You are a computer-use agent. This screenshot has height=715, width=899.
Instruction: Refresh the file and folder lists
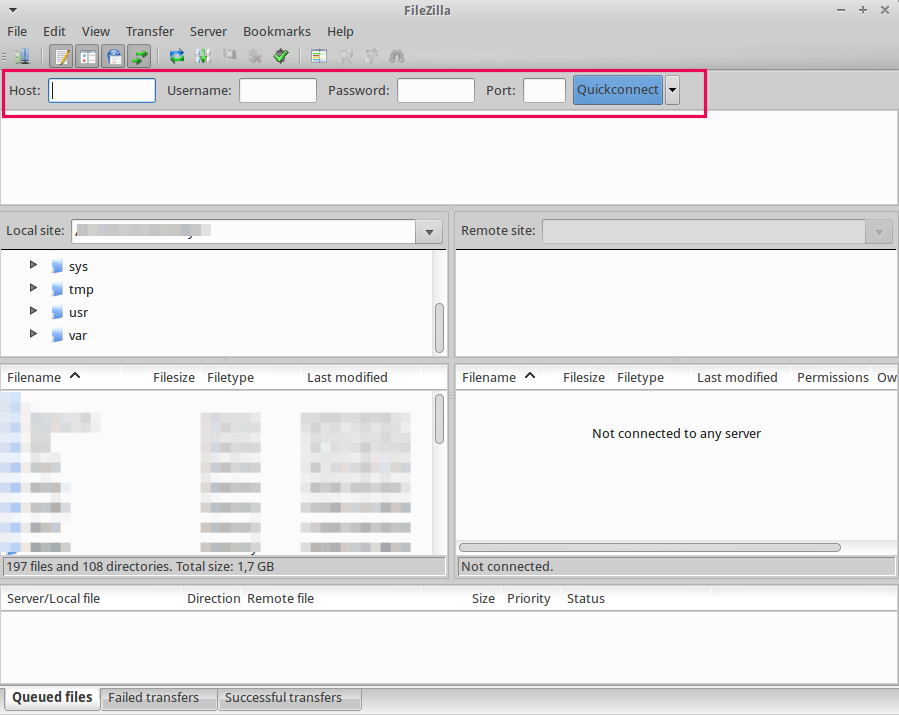tap(177, 56)
